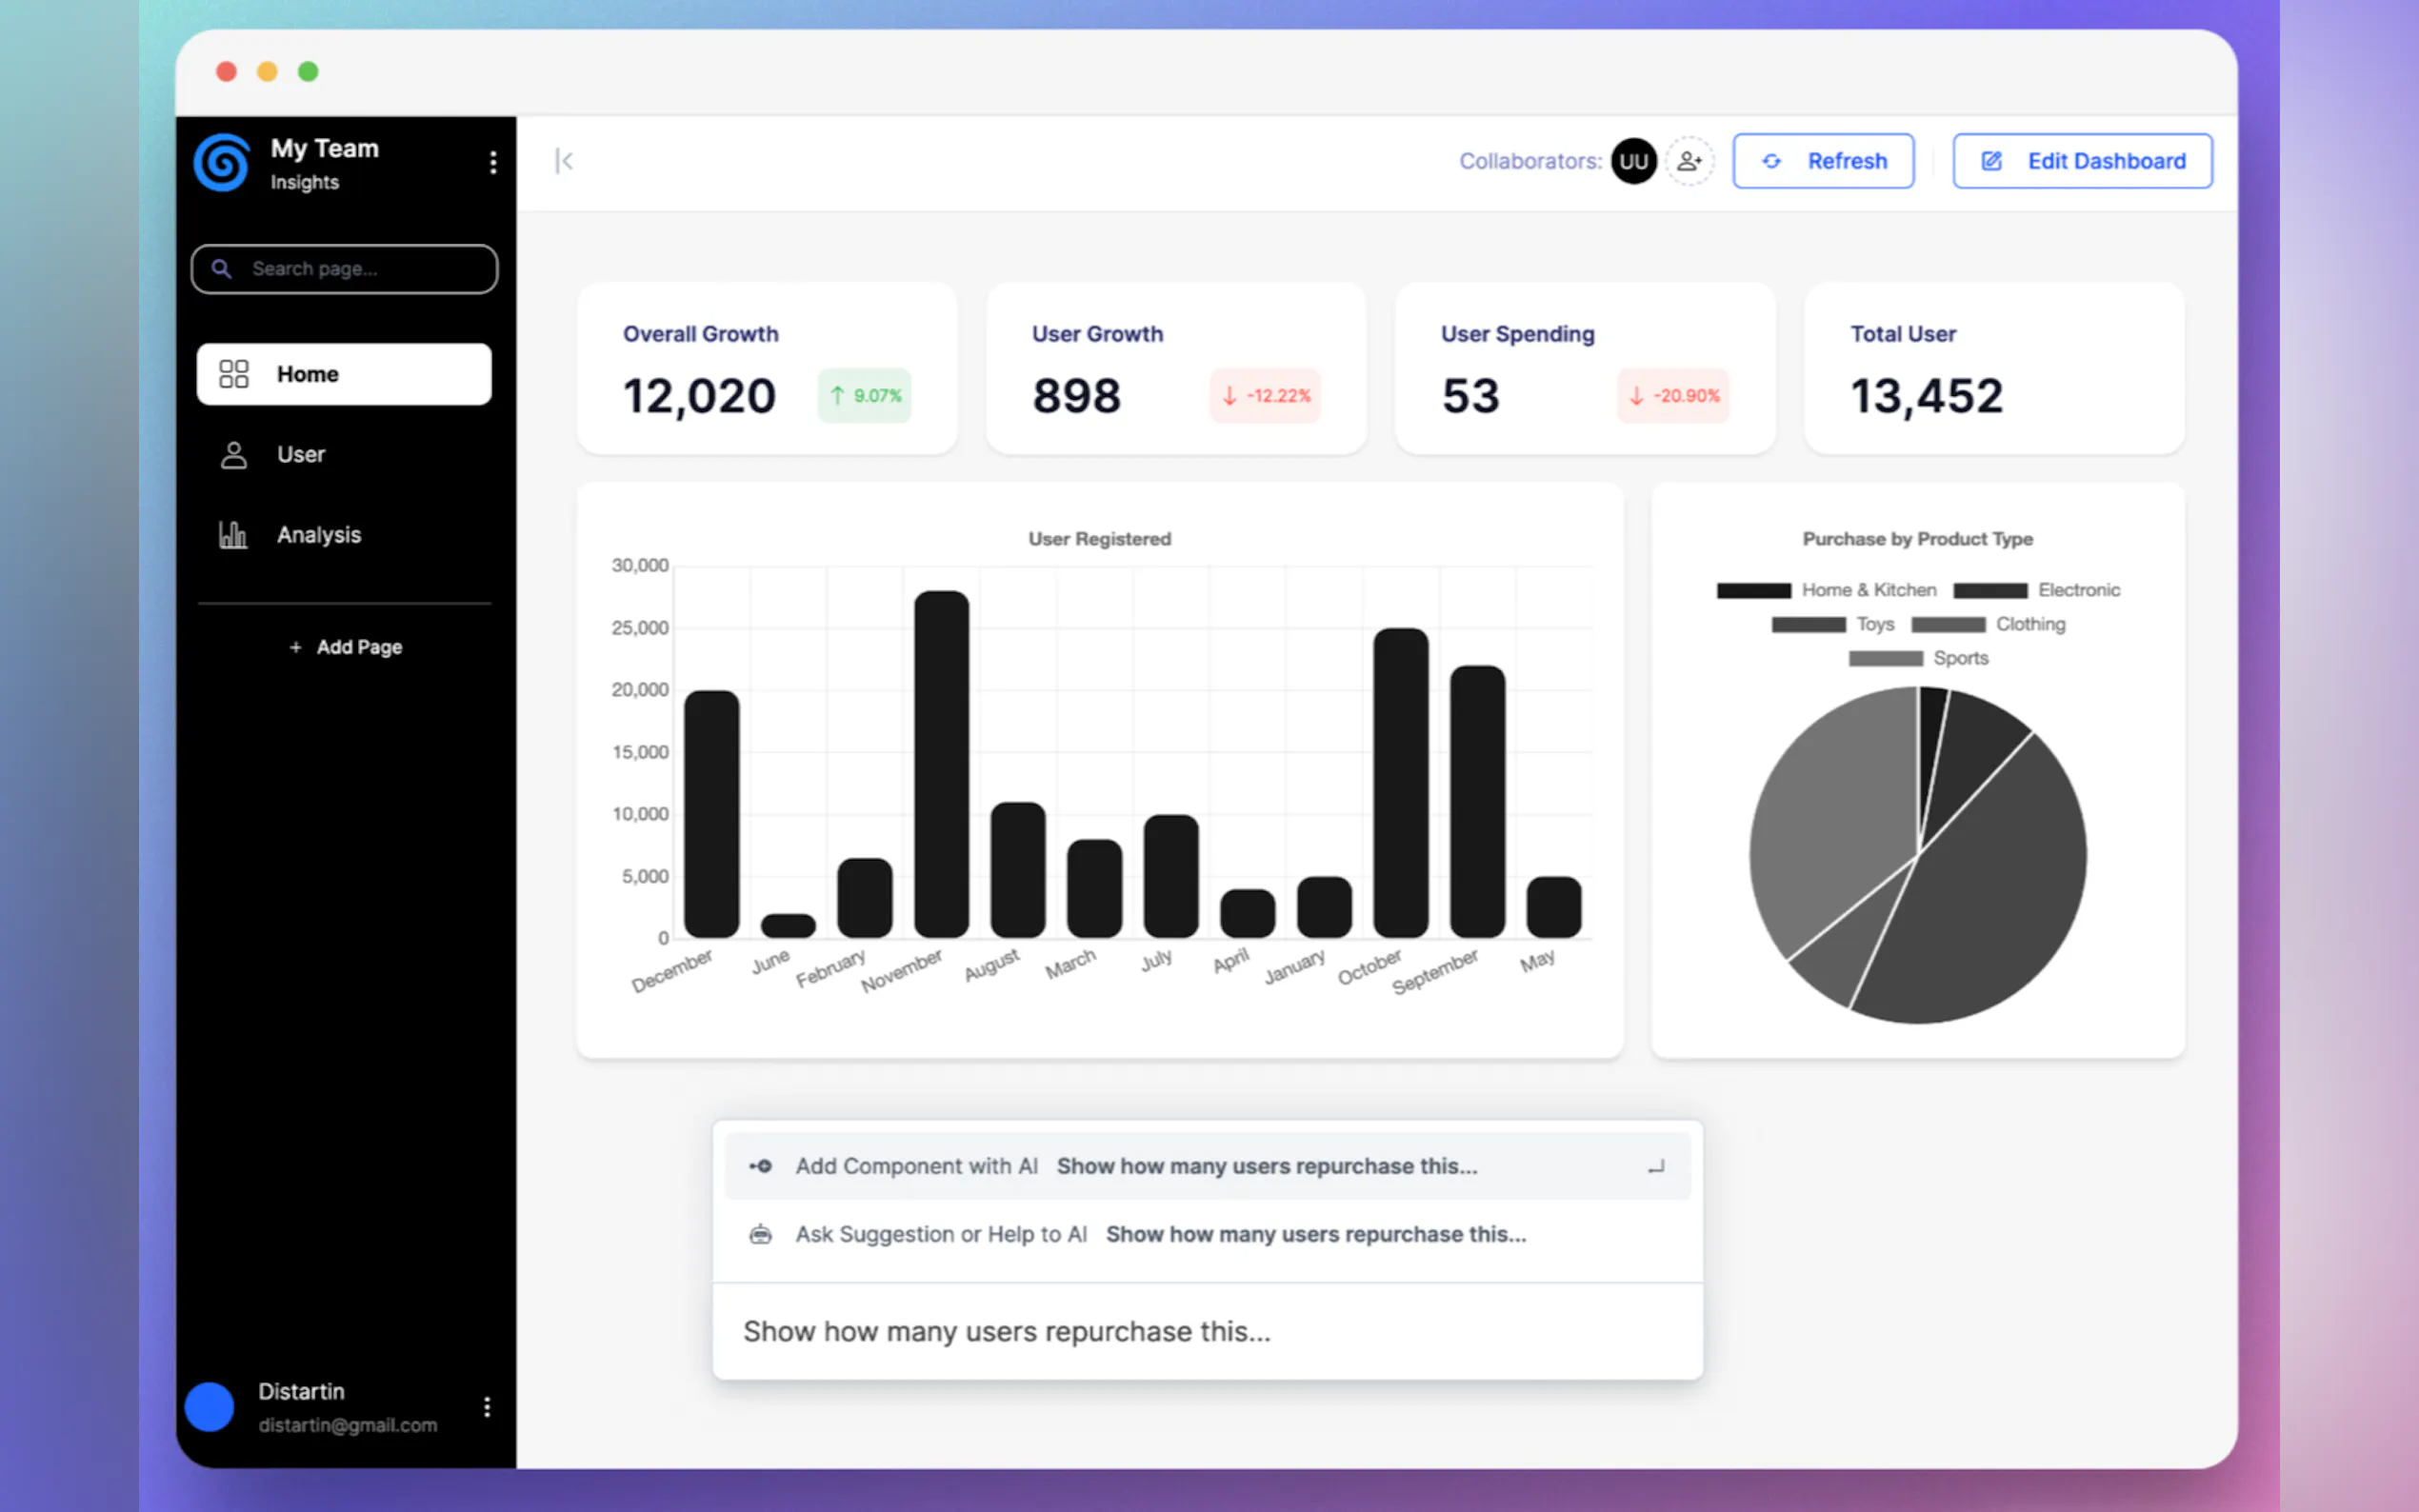Click the Distartin blue avatar
The width and height of the screenshot is (2419, 1512).
click(x=209, y=1407)
